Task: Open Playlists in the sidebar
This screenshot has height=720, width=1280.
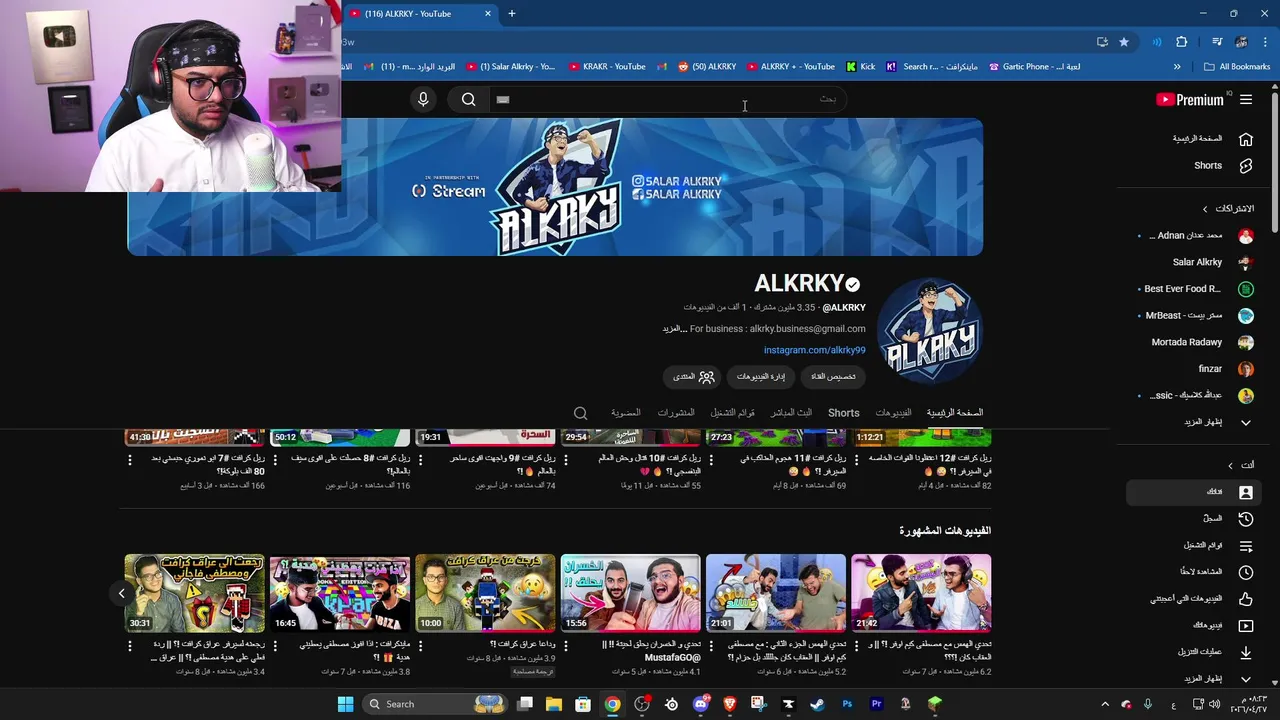Action: [x=1194, y=546]
